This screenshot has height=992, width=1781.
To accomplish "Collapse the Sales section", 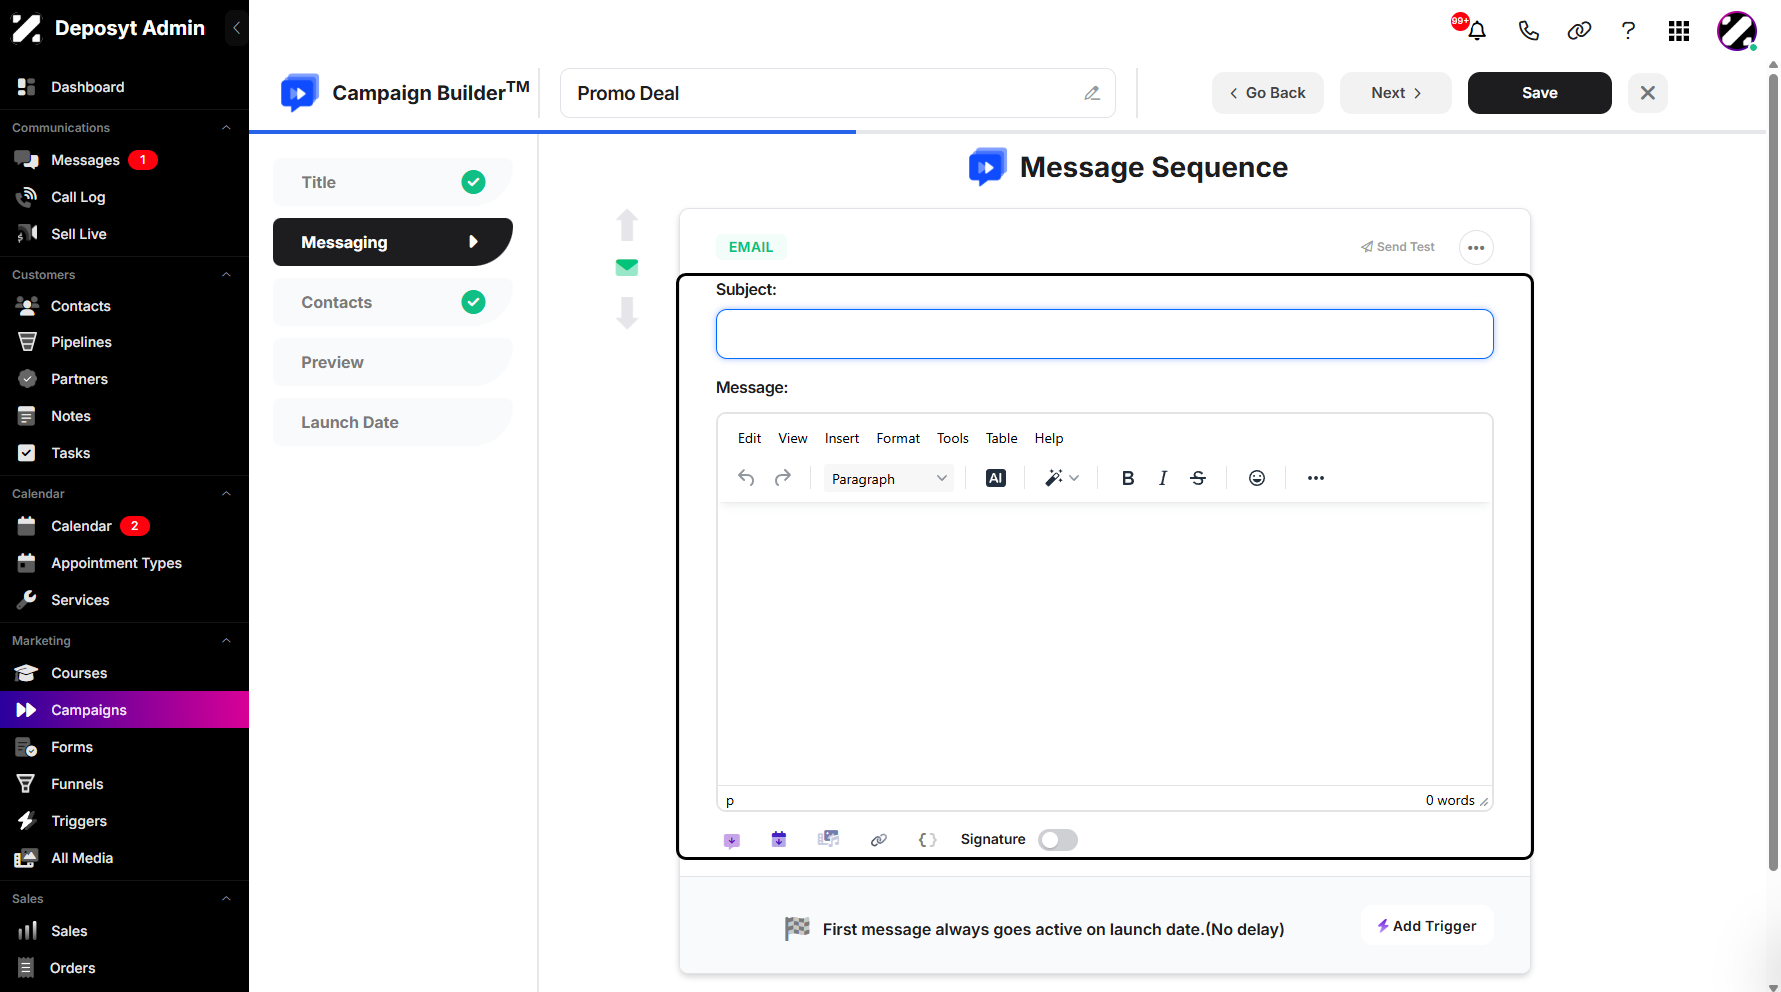I will (226, 898).
